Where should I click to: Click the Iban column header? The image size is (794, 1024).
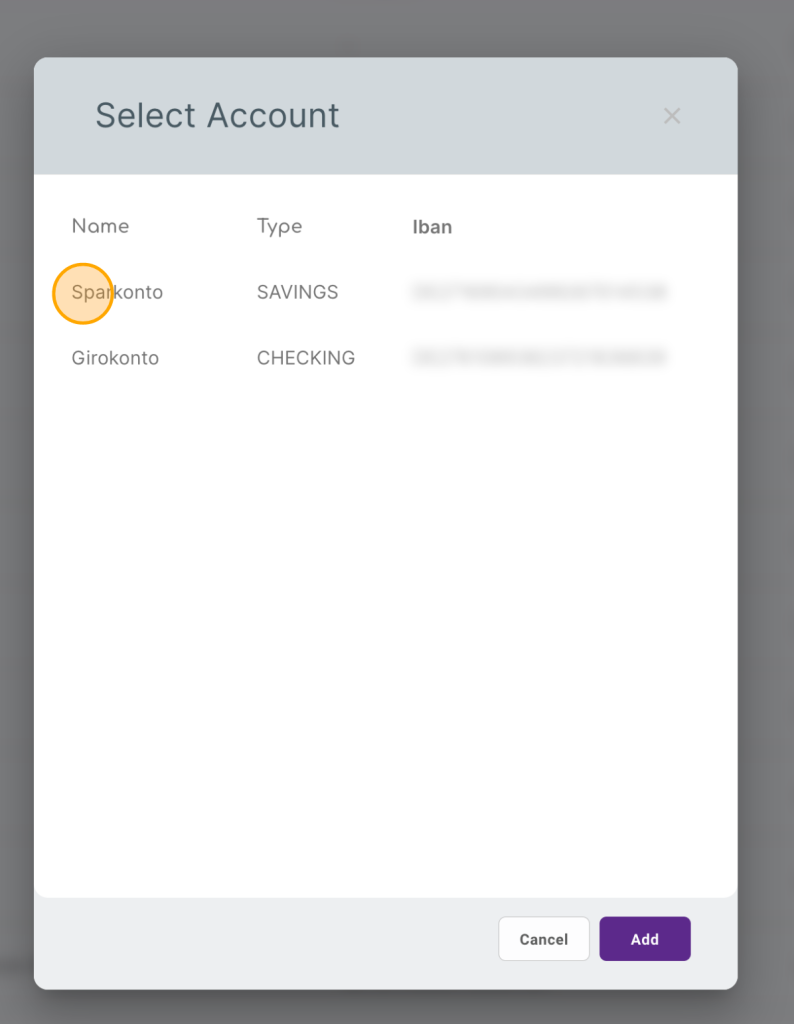pos(432,227)
